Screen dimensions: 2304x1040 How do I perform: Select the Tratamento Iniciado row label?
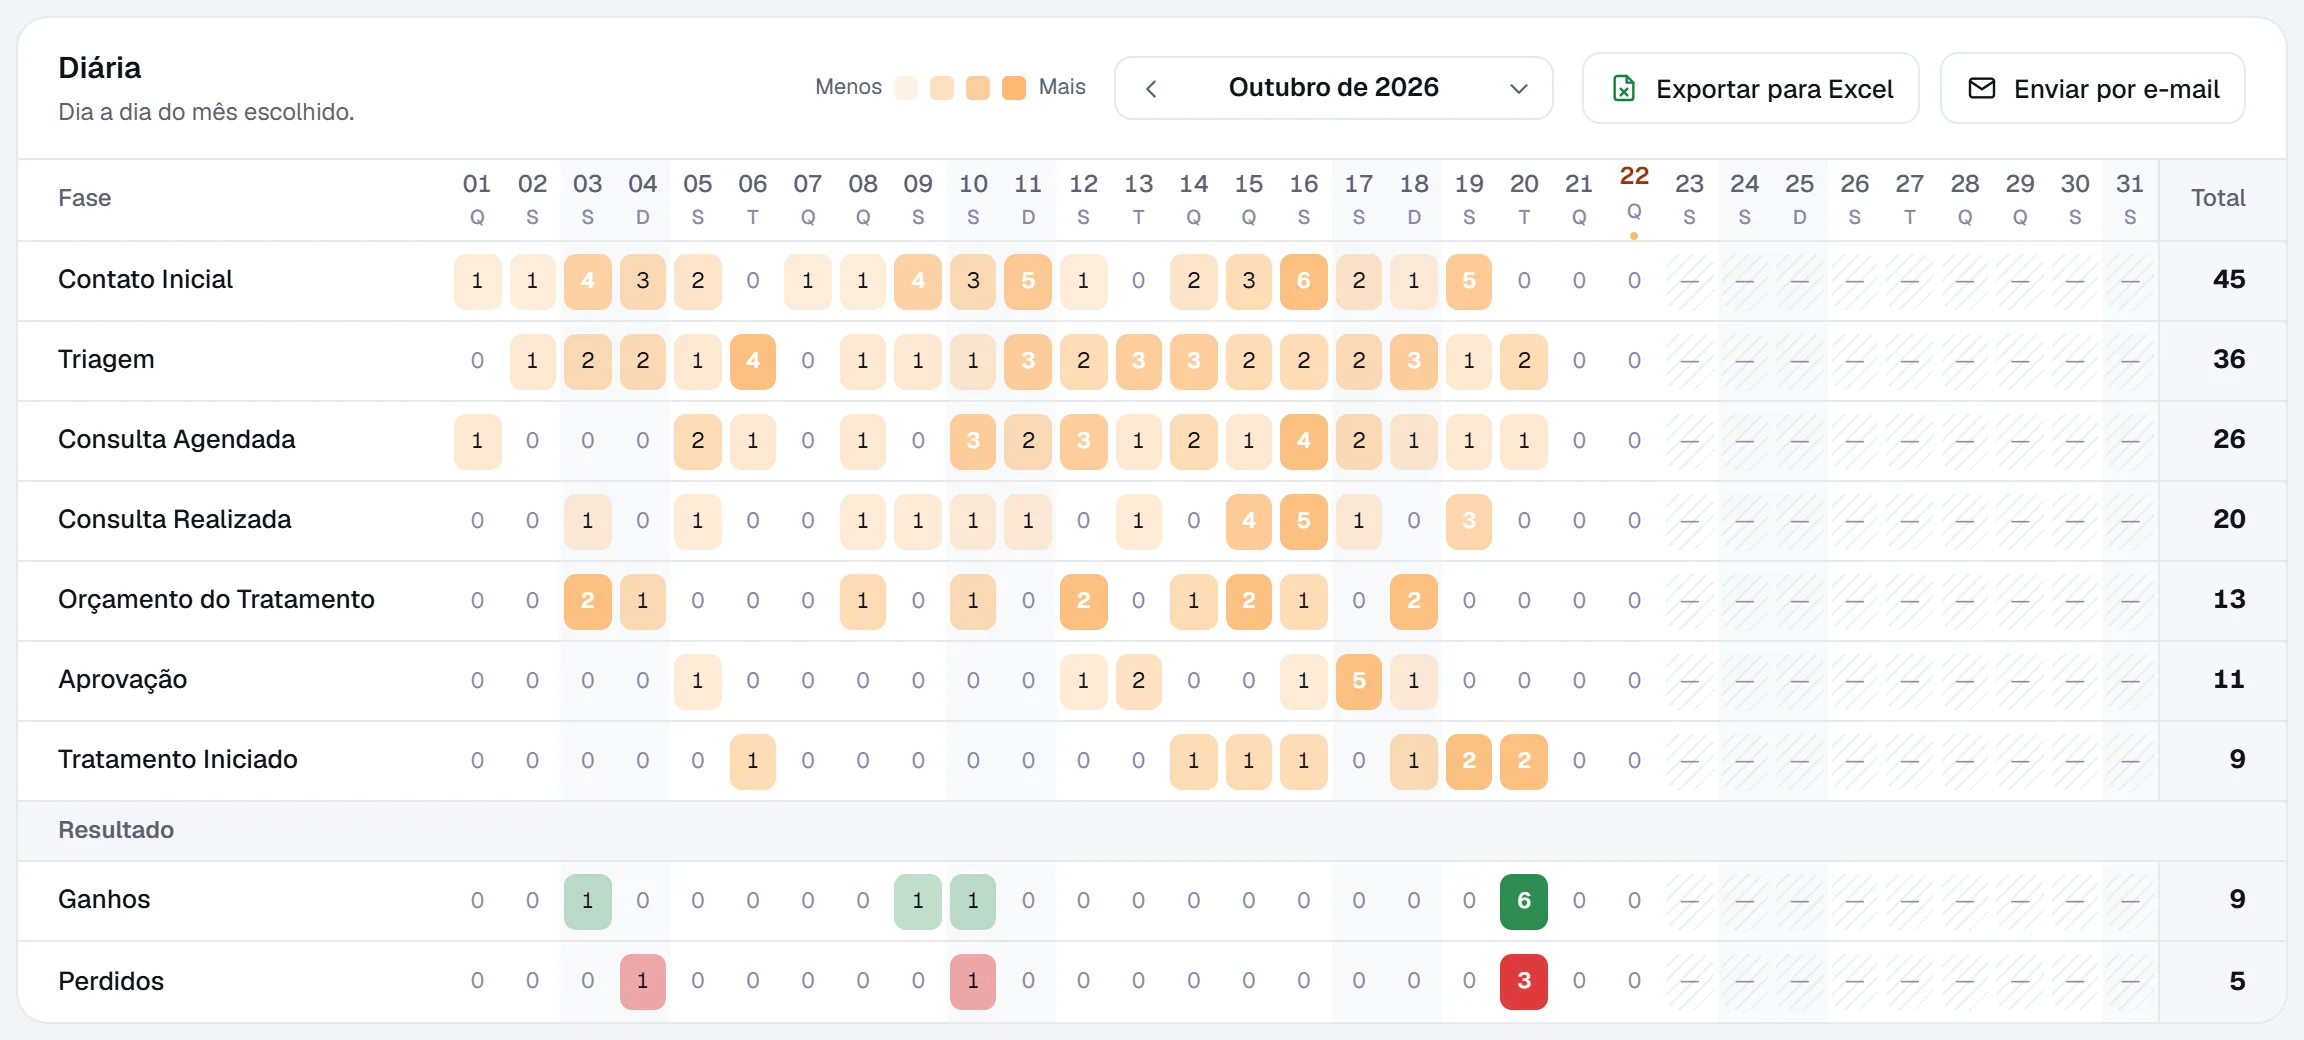coord(177,759)
